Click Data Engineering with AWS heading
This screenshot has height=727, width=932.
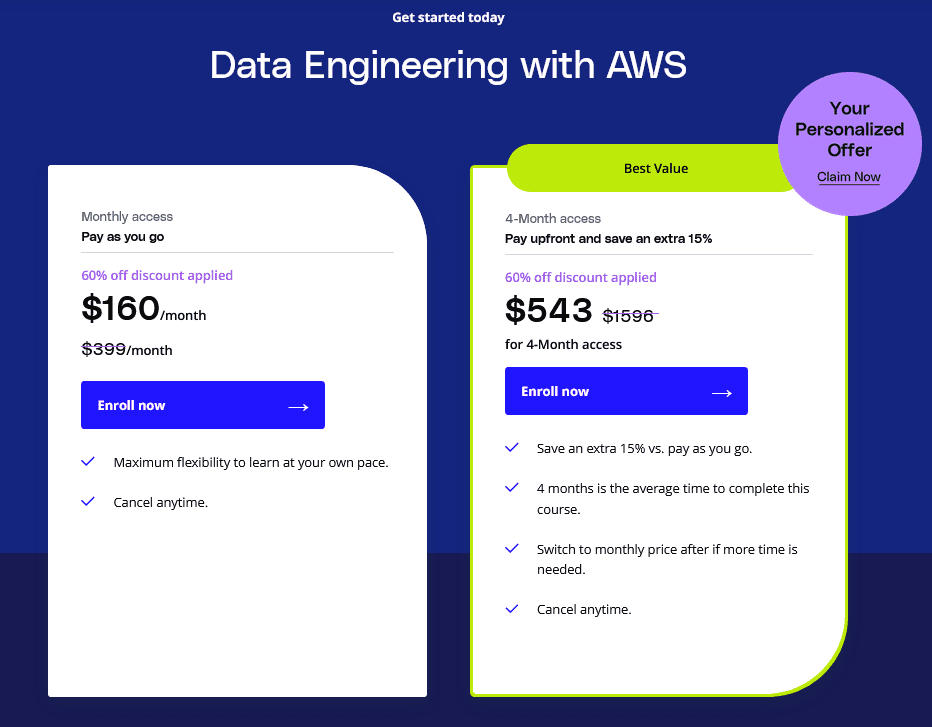click(x=448, y=65)
